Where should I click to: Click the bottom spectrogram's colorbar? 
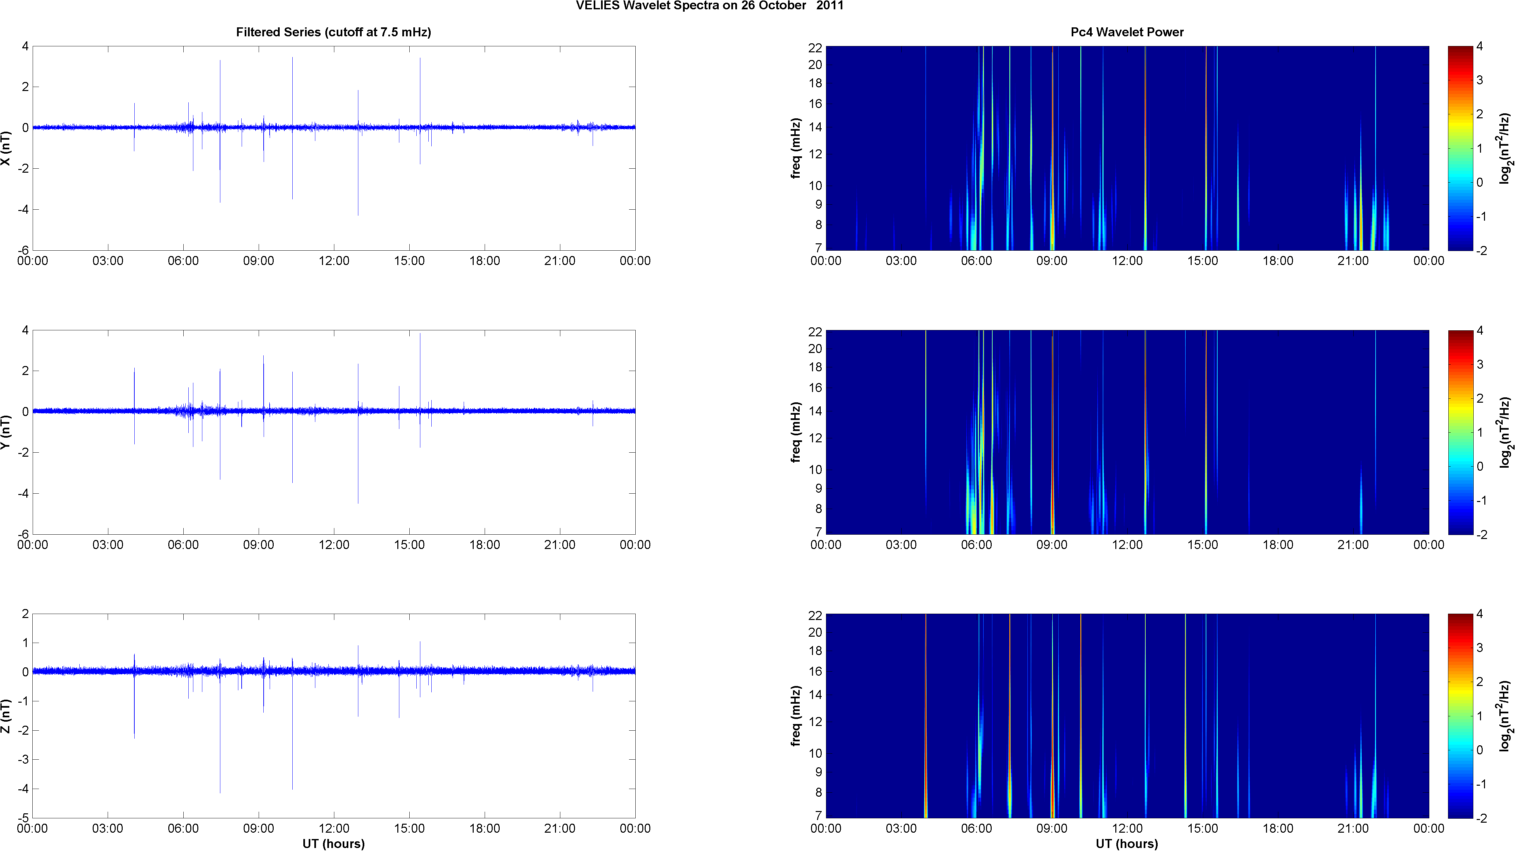(x=1460, y=716)
